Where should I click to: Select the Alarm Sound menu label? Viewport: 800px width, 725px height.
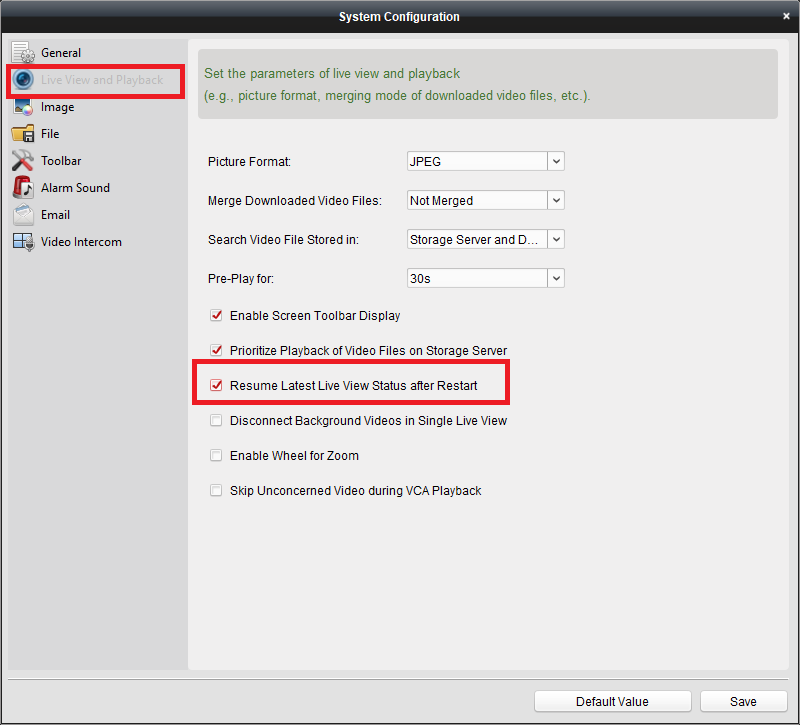(x=75, y=188)
